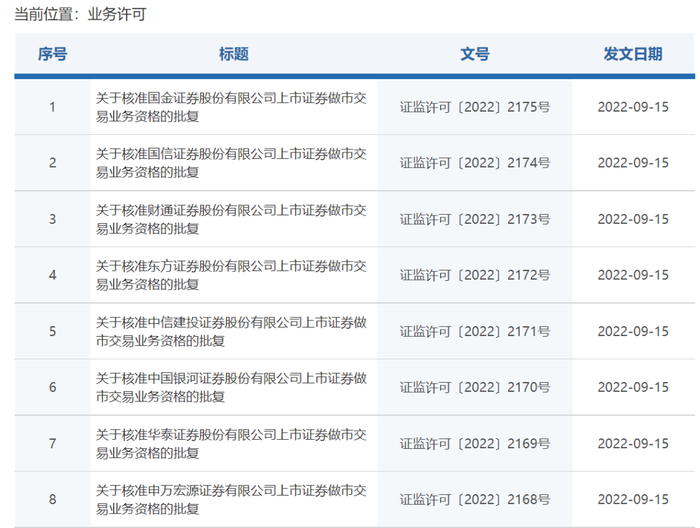Open the 华泰证券 market-making approval title
This screenshot has height=528, width=700.
231,443
